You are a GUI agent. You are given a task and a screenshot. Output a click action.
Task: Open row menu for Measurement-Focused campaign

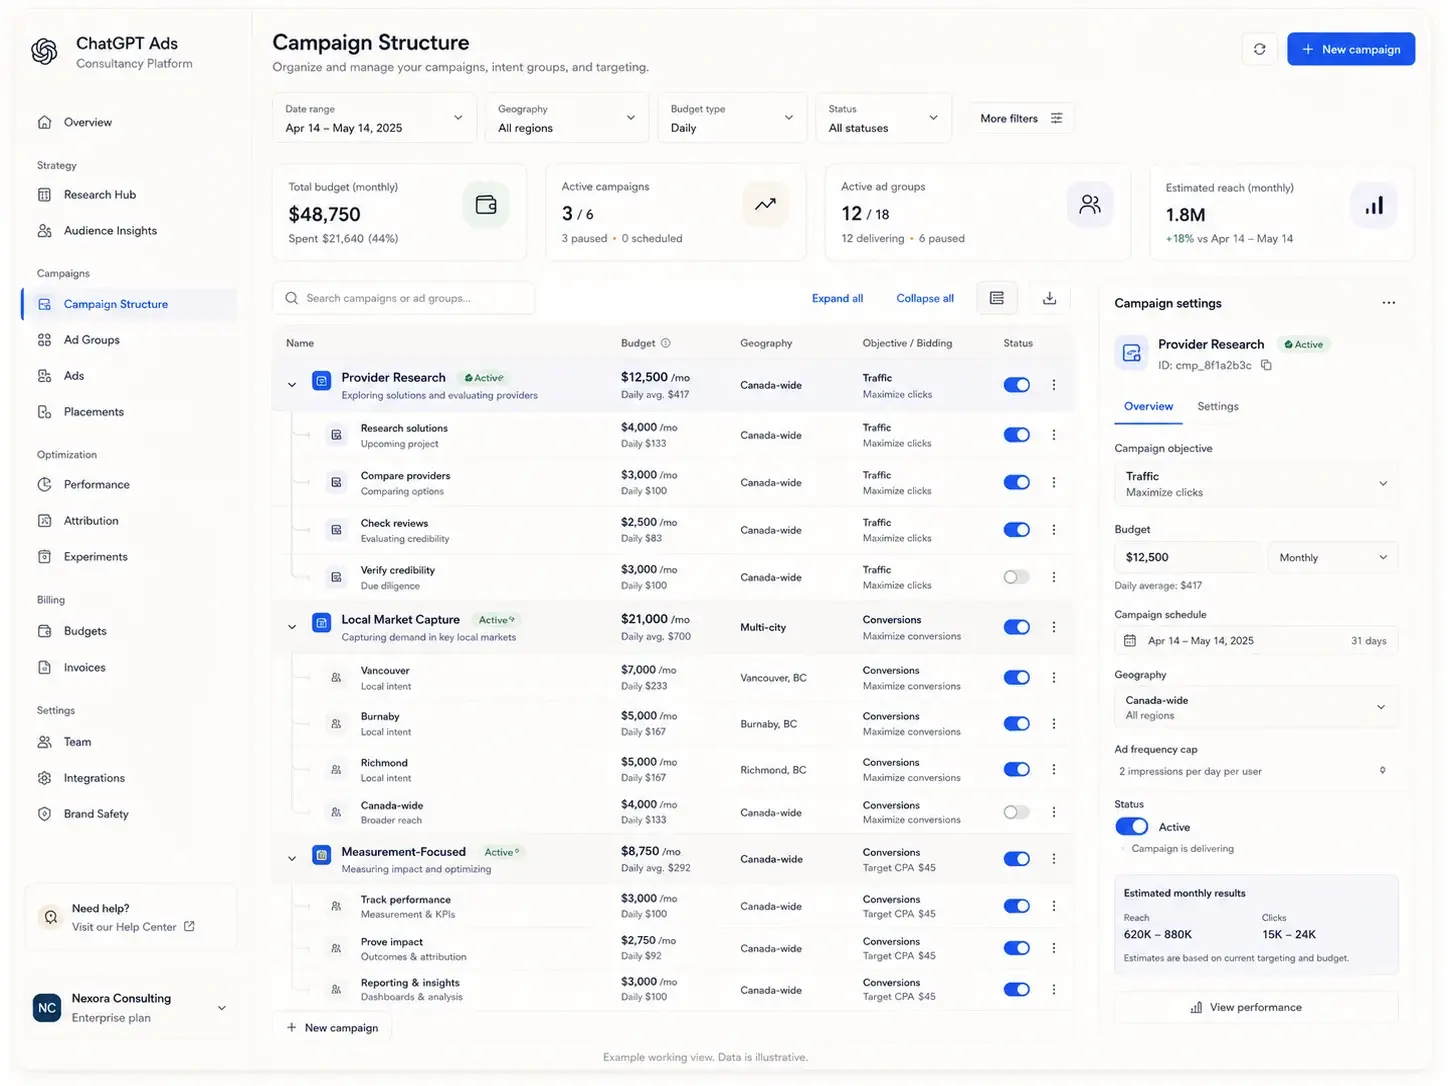(x=1053, y=859)
